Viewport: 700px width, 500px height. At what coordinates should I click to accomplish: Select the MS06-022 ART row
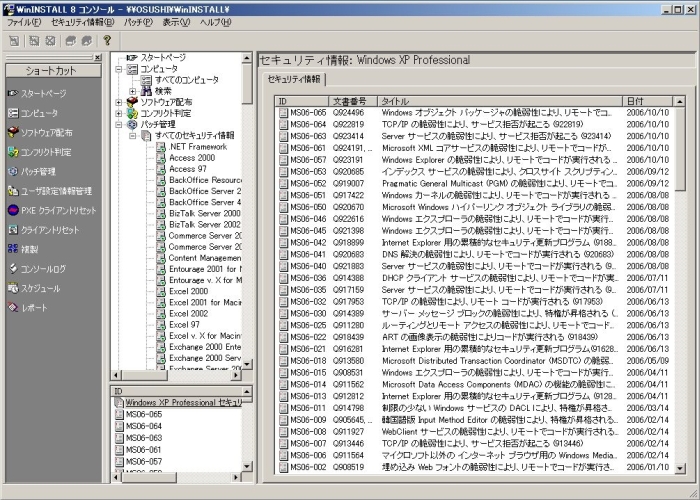click(x=475, y=337)
